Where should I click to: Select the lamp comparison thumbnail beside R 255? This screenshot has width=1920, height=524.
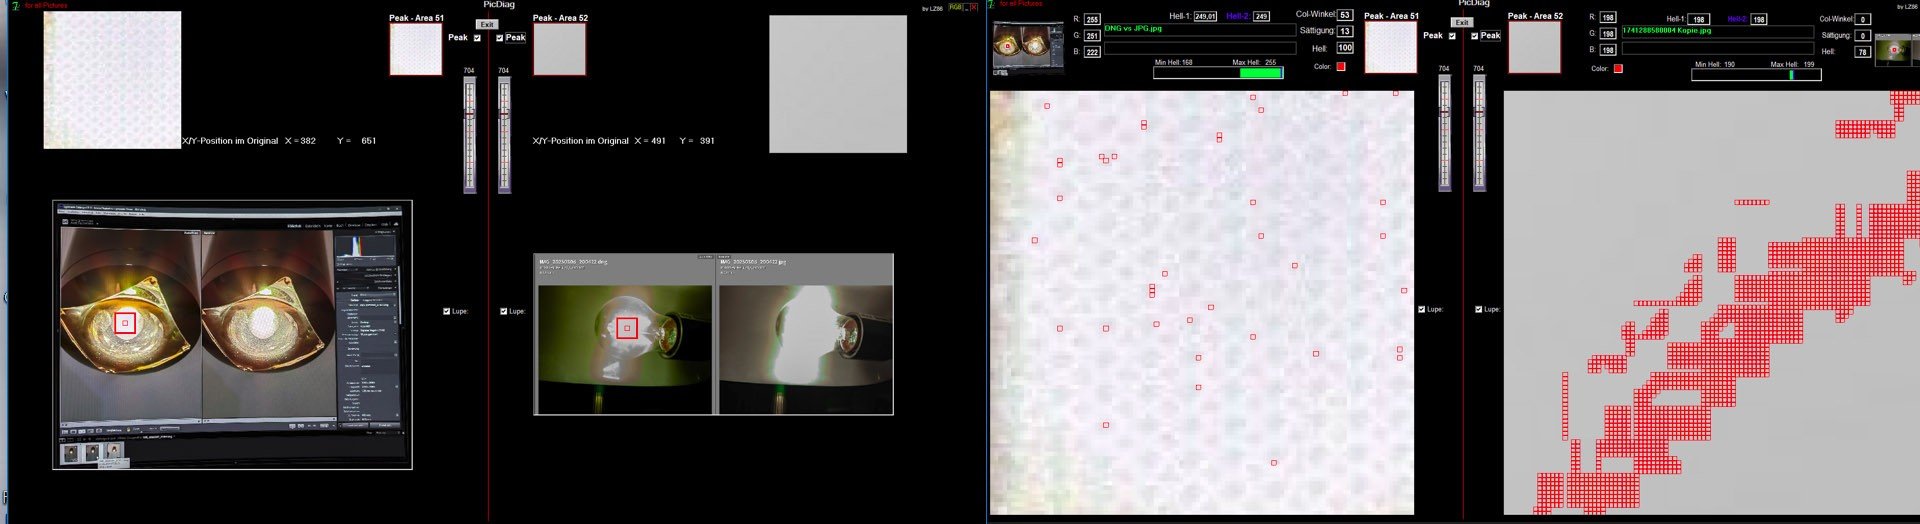click(x=1027, y=48)
